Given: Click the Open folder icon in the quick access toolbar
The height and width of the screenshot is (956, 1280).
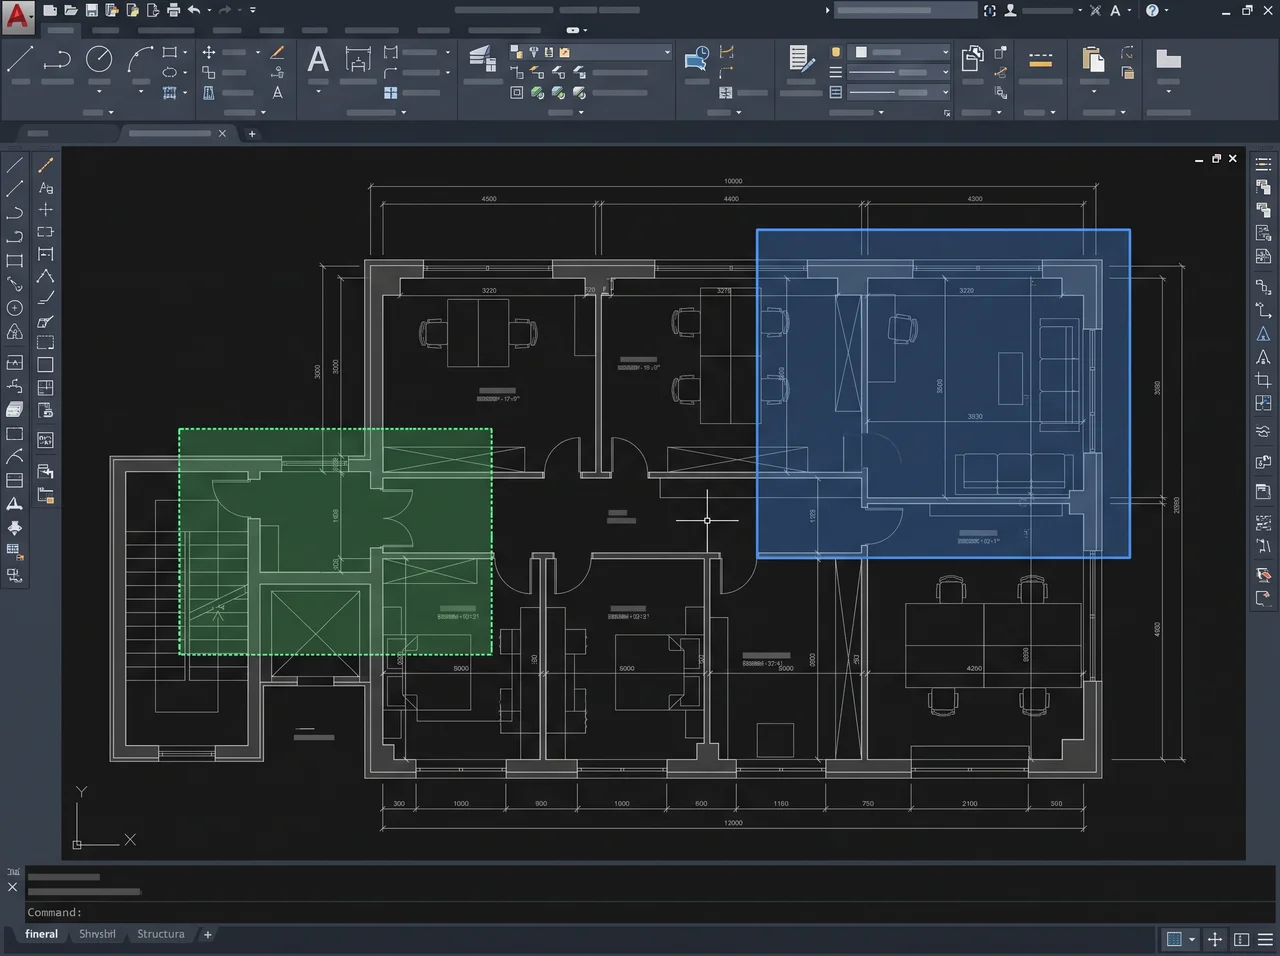Looking at the screenshot, I should pos(71,10).
